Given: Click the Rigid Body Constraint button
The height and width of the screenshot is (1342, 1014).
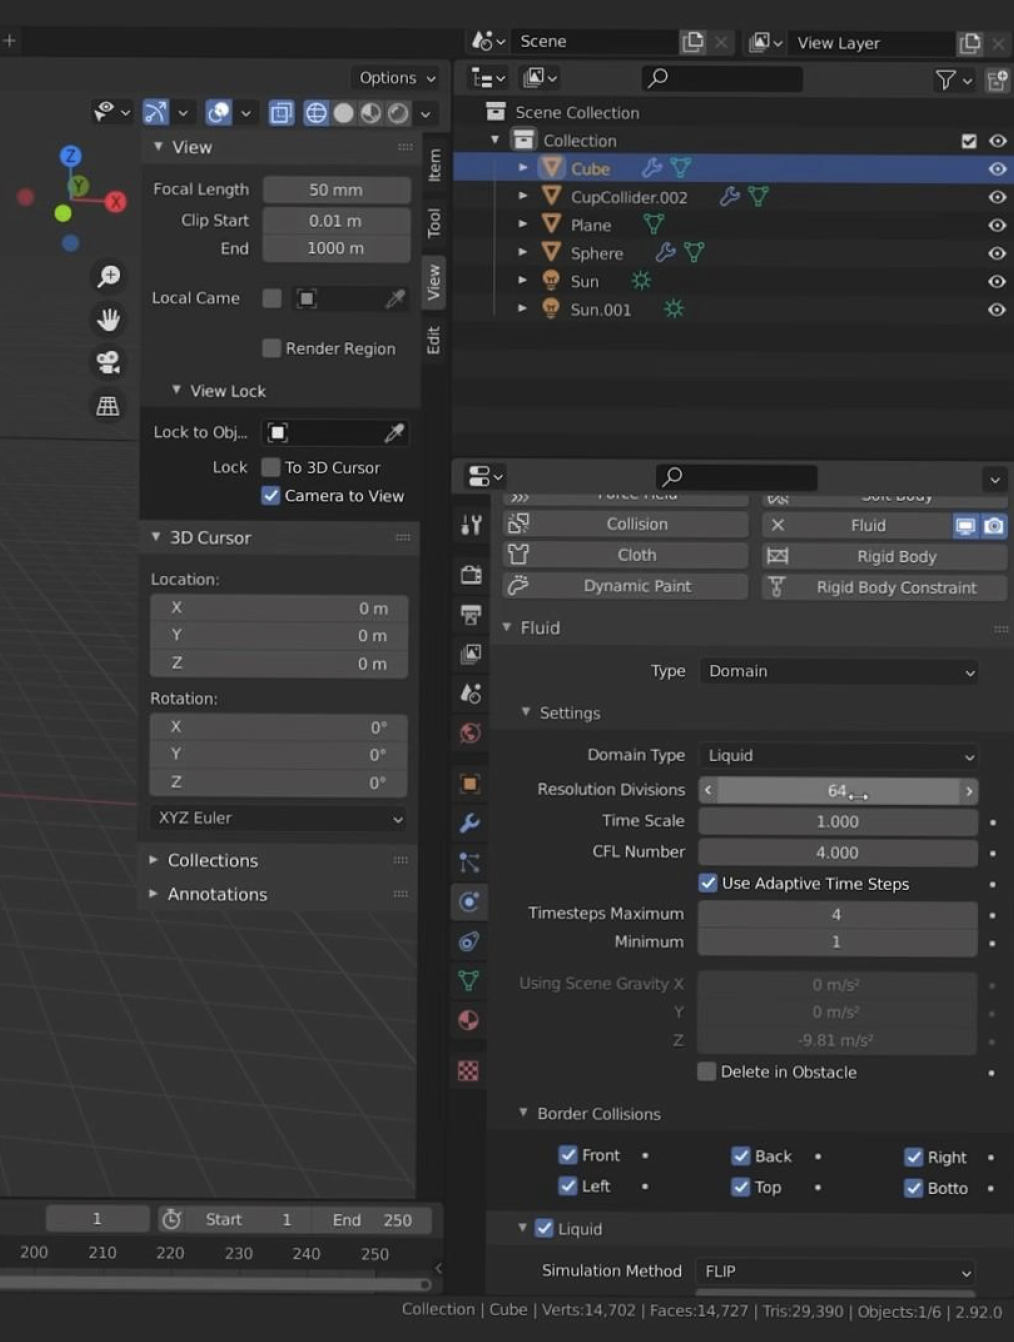Looking at the screenshot, I should [884, 588].
